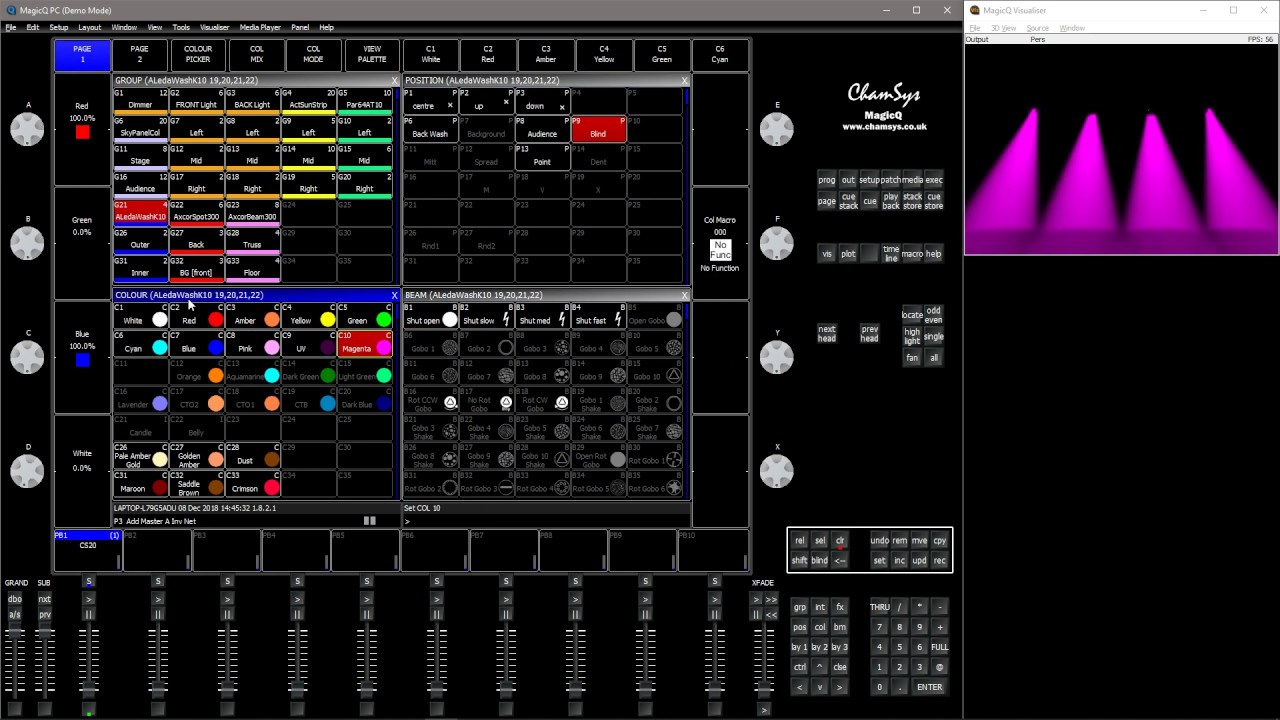This screenshot has width=1280, height=720.
Task: Click the cue stack button
Action: (x=848, y=202)
